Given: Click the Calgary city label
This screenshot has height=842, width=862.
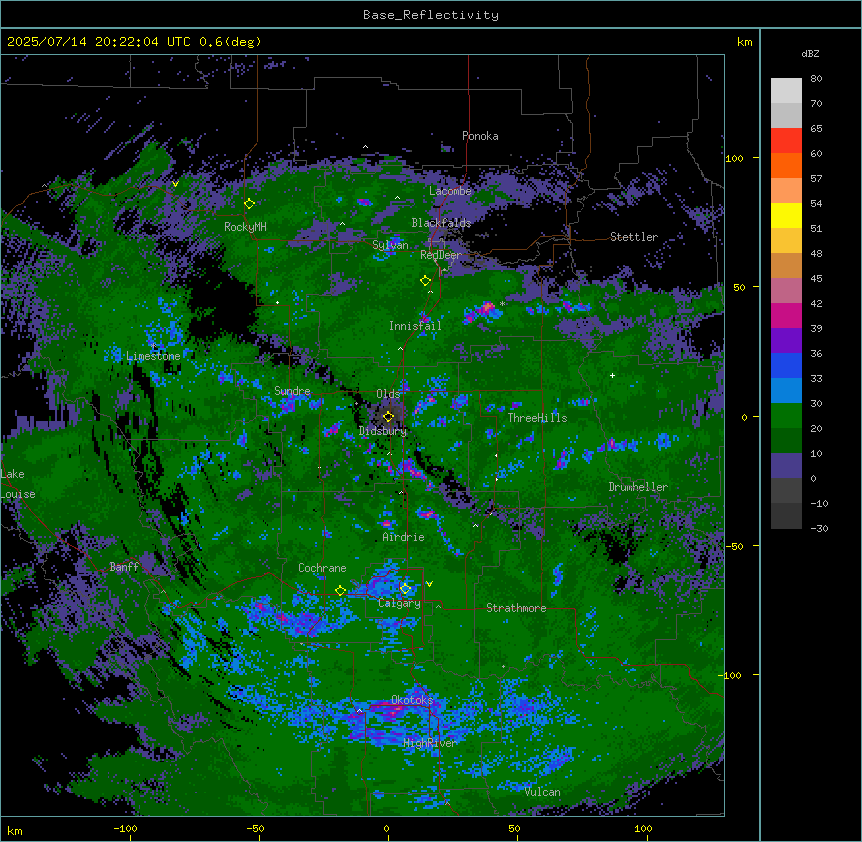Looking at the screenshot, I should click(399, 603).
